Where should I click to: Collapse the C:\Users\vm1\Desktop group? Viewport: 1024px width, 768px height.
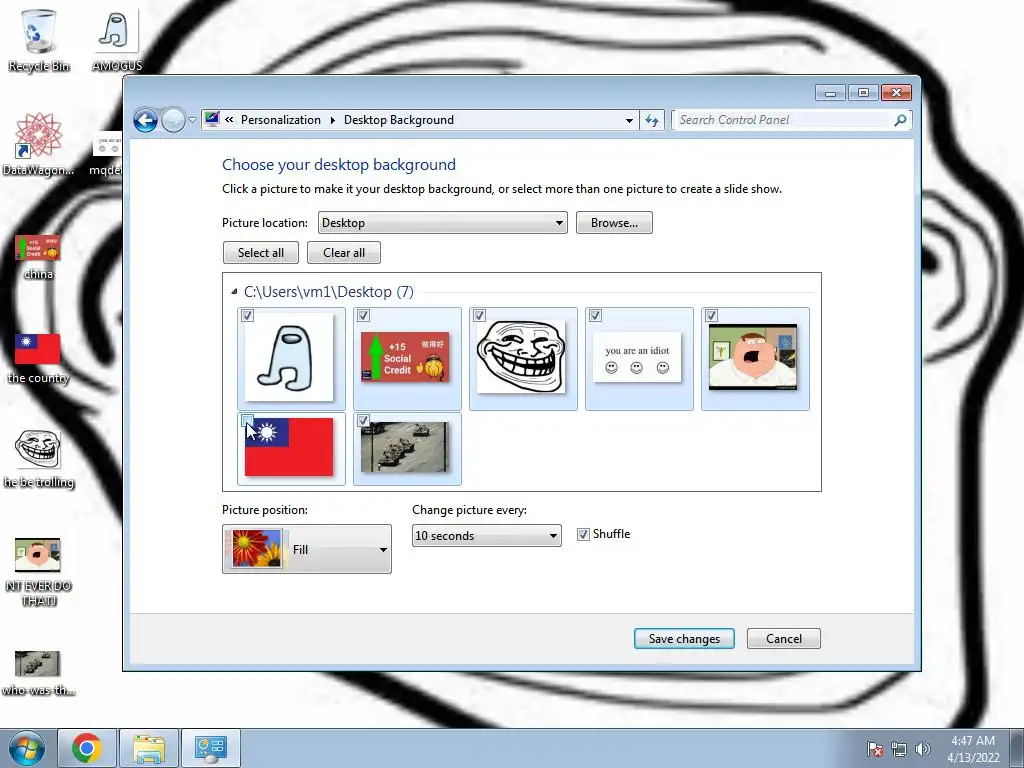coord(234,292)
